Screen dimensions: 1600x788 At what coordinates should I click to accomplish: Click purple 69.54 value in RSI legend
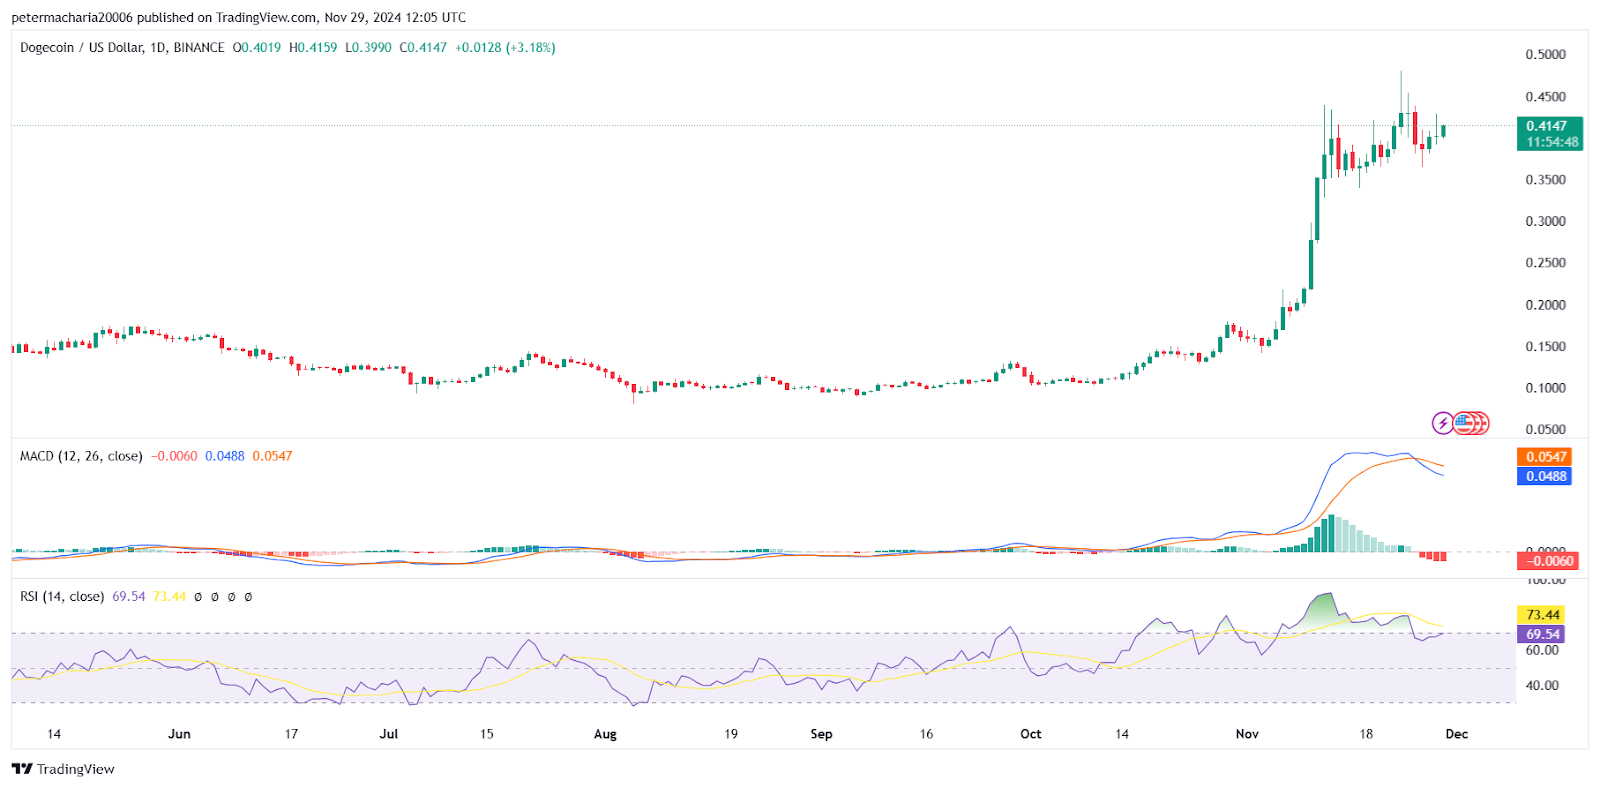click(x=129, y=596)
